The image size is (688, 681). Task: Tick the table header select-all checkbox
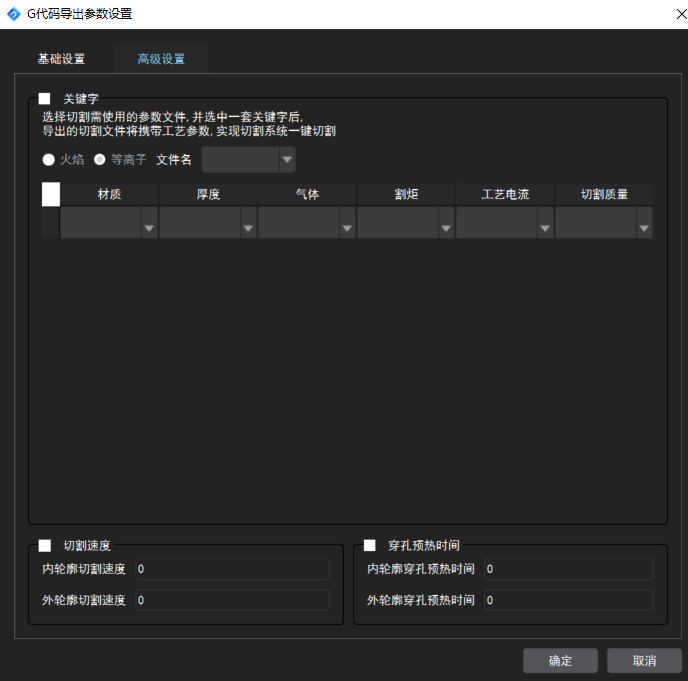pyautogui.click(x=51, y=194)
